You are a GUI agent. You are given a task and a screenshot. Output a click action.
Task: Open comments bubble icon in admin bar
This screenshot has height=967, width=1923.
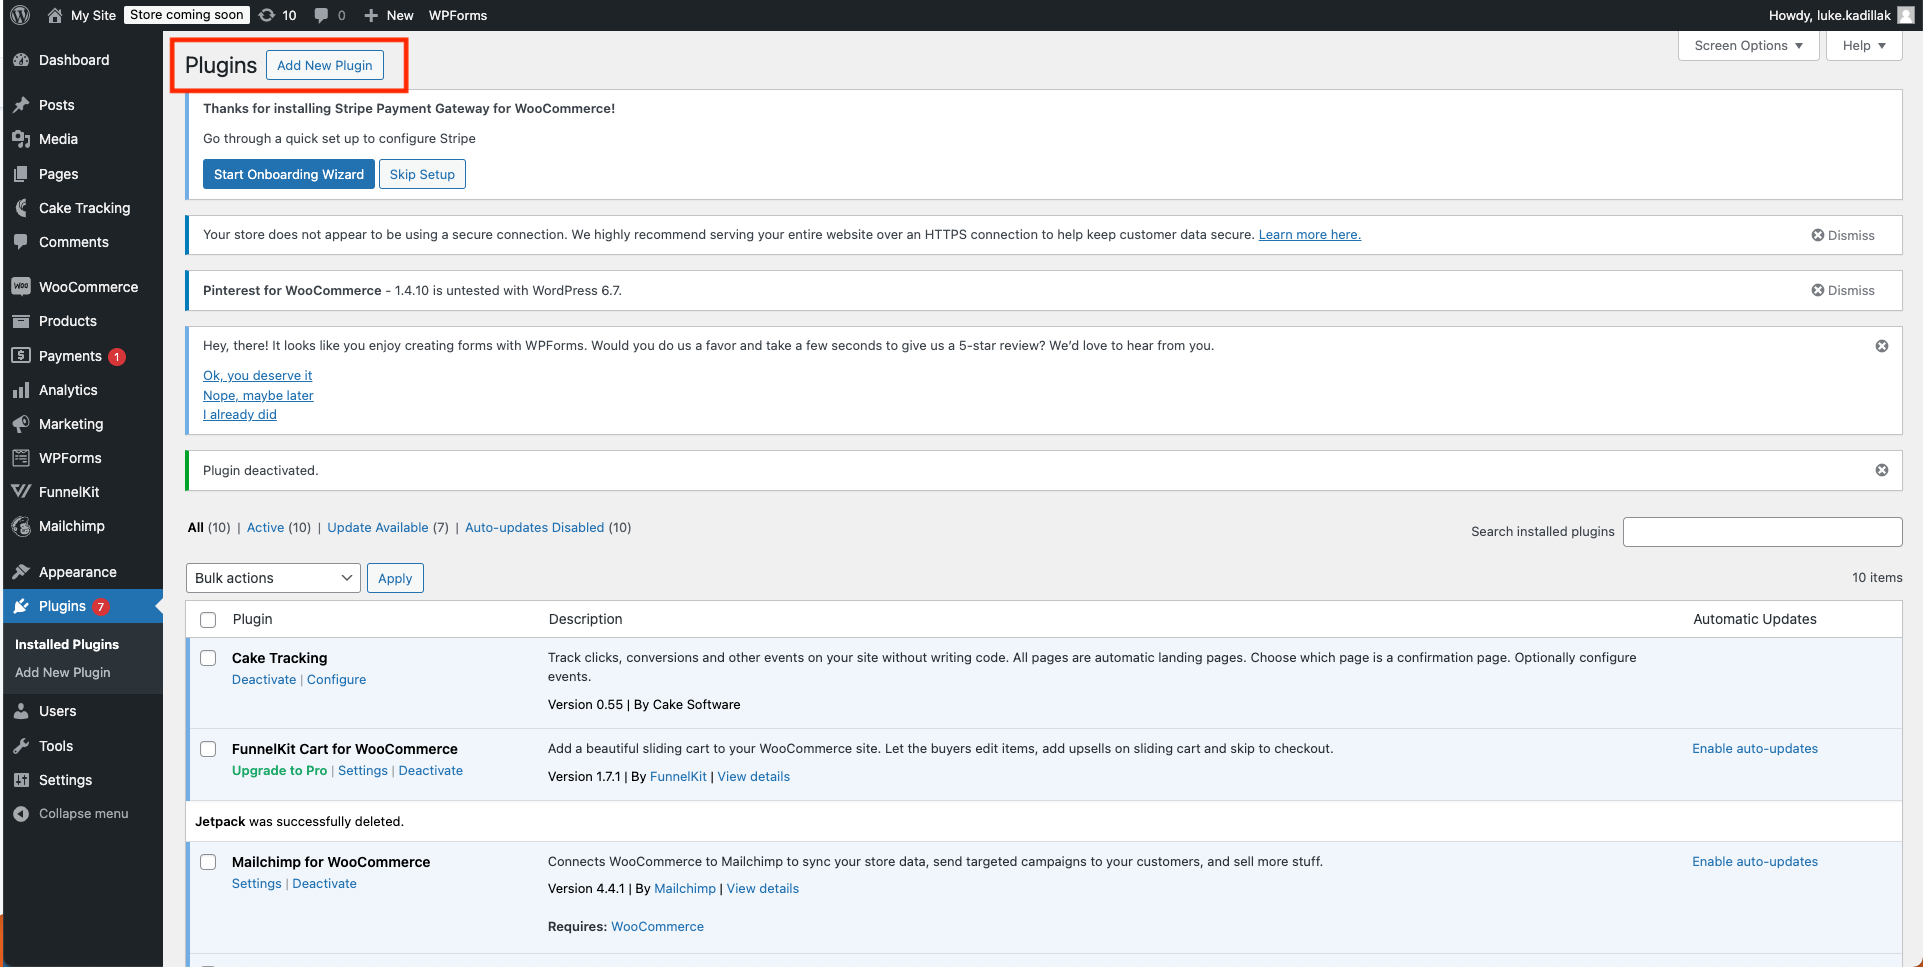pyautogui.click(x=321, y=15)
